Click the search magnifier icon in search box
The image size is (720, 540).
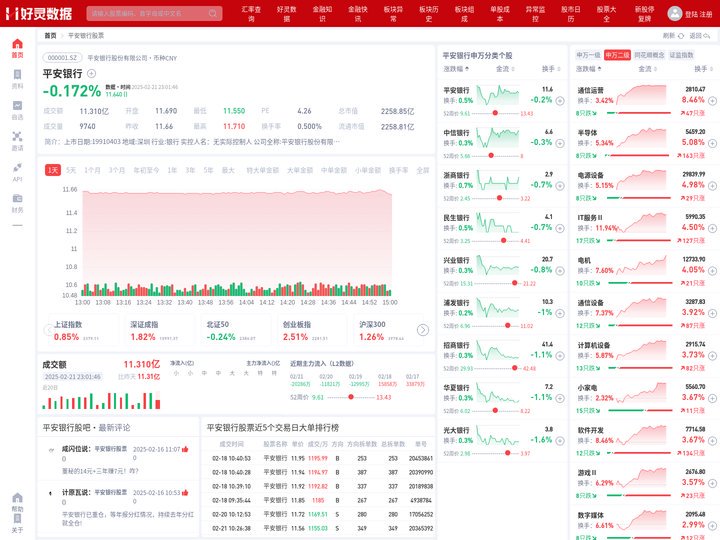(213, 13)
